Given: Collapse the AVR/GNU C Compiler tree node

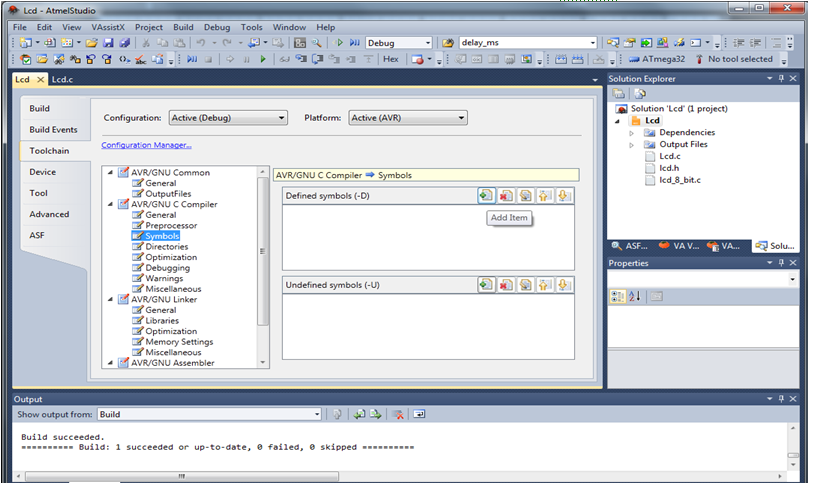Looking at the screenshot, I should pyautogui.click(x=110, y=205).
